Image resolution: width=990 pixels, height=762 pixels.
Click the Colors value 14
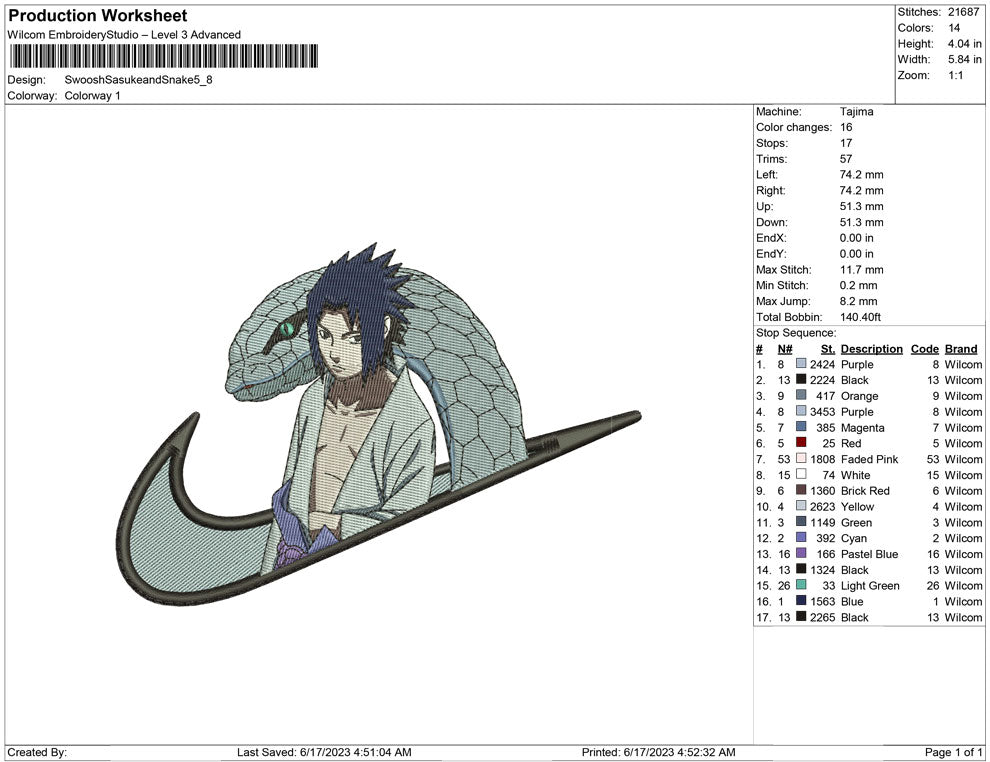click(x=953, y=28)
